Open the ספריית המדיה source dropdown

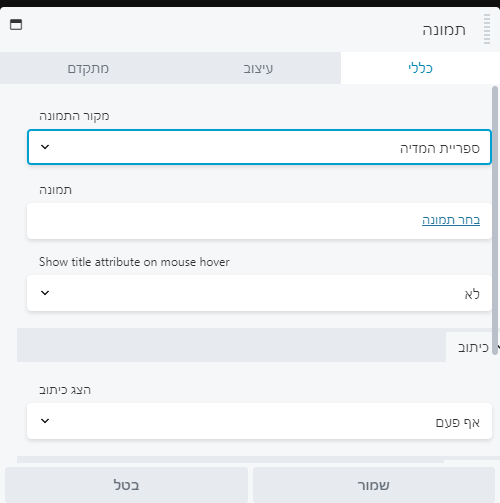(x=259, y=147)
